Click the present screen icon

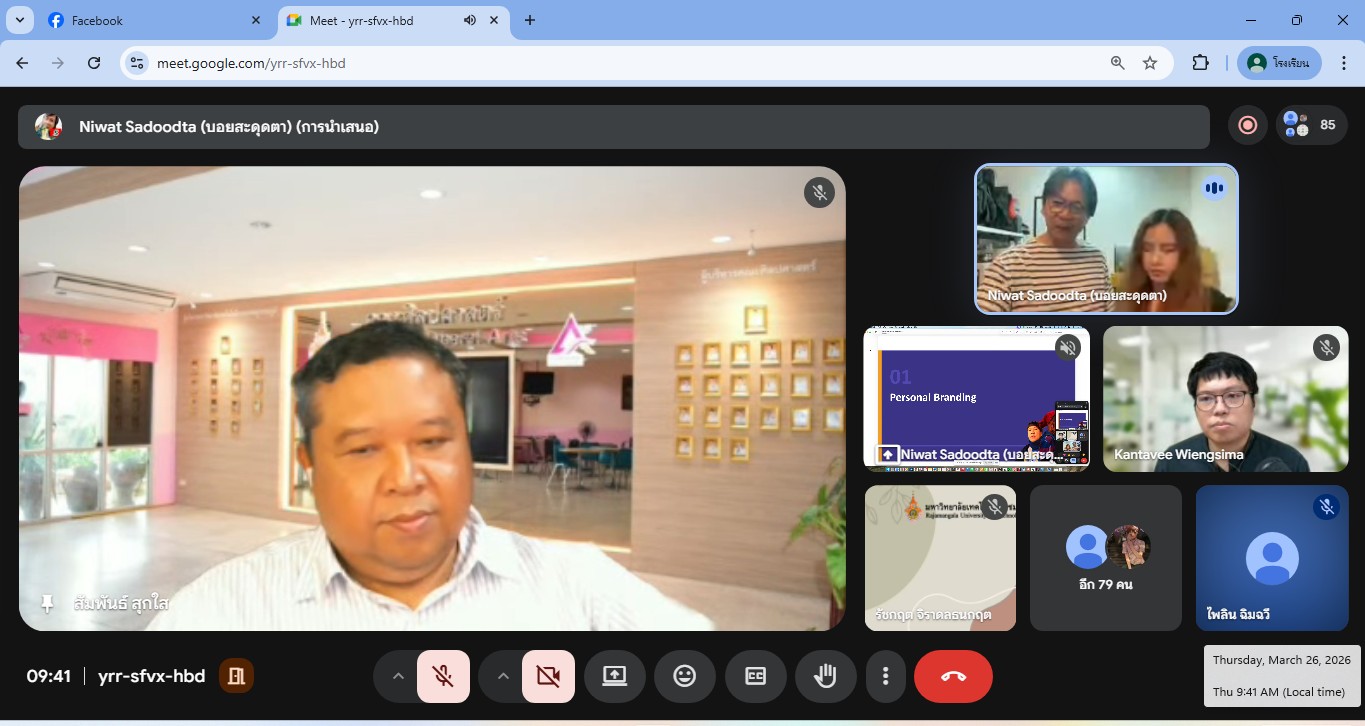pyautogui.click(x=614, y=676)
